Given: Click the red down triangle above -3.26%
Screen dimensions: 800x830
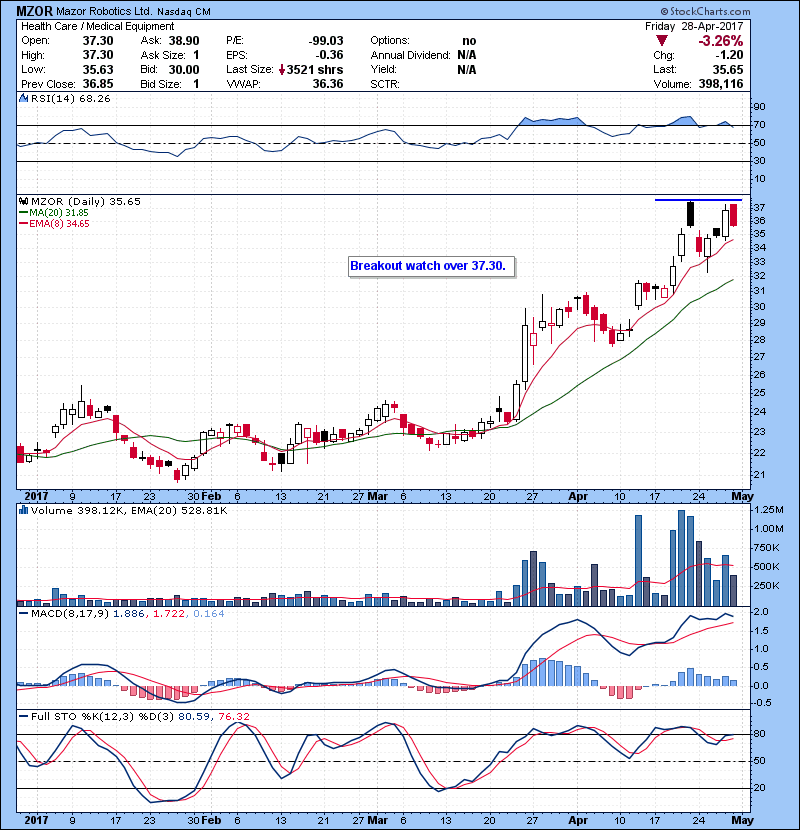Looking at the screenshot, I should click(661, 41).
